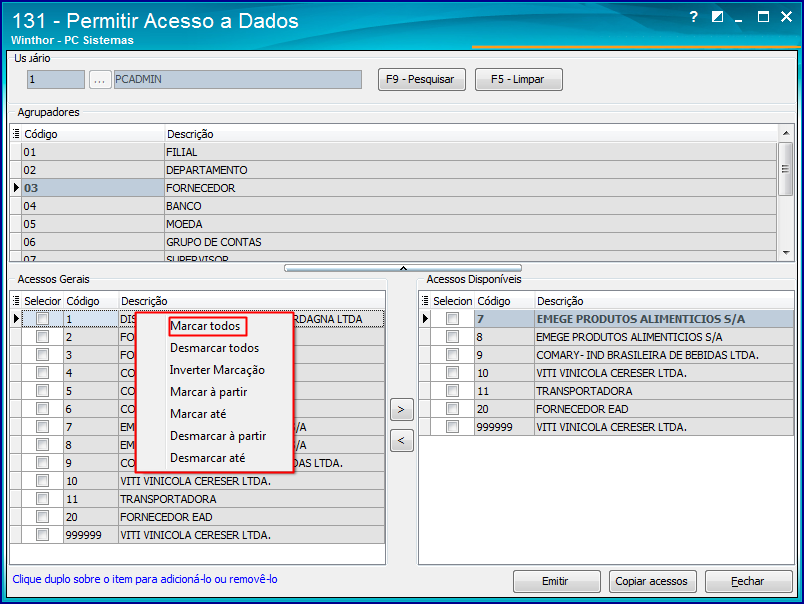Select the GRUPO DE CONTAS agrupador row
Screen dimensions: 804x604
point(393,242)
